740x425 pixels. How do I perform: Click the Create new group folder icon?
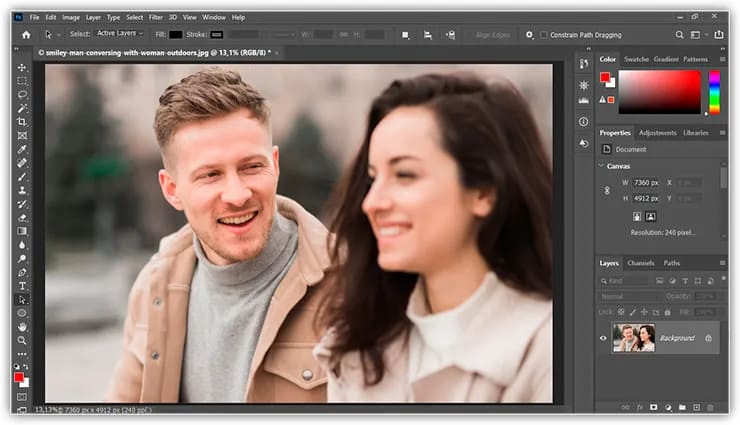(682, 407)
